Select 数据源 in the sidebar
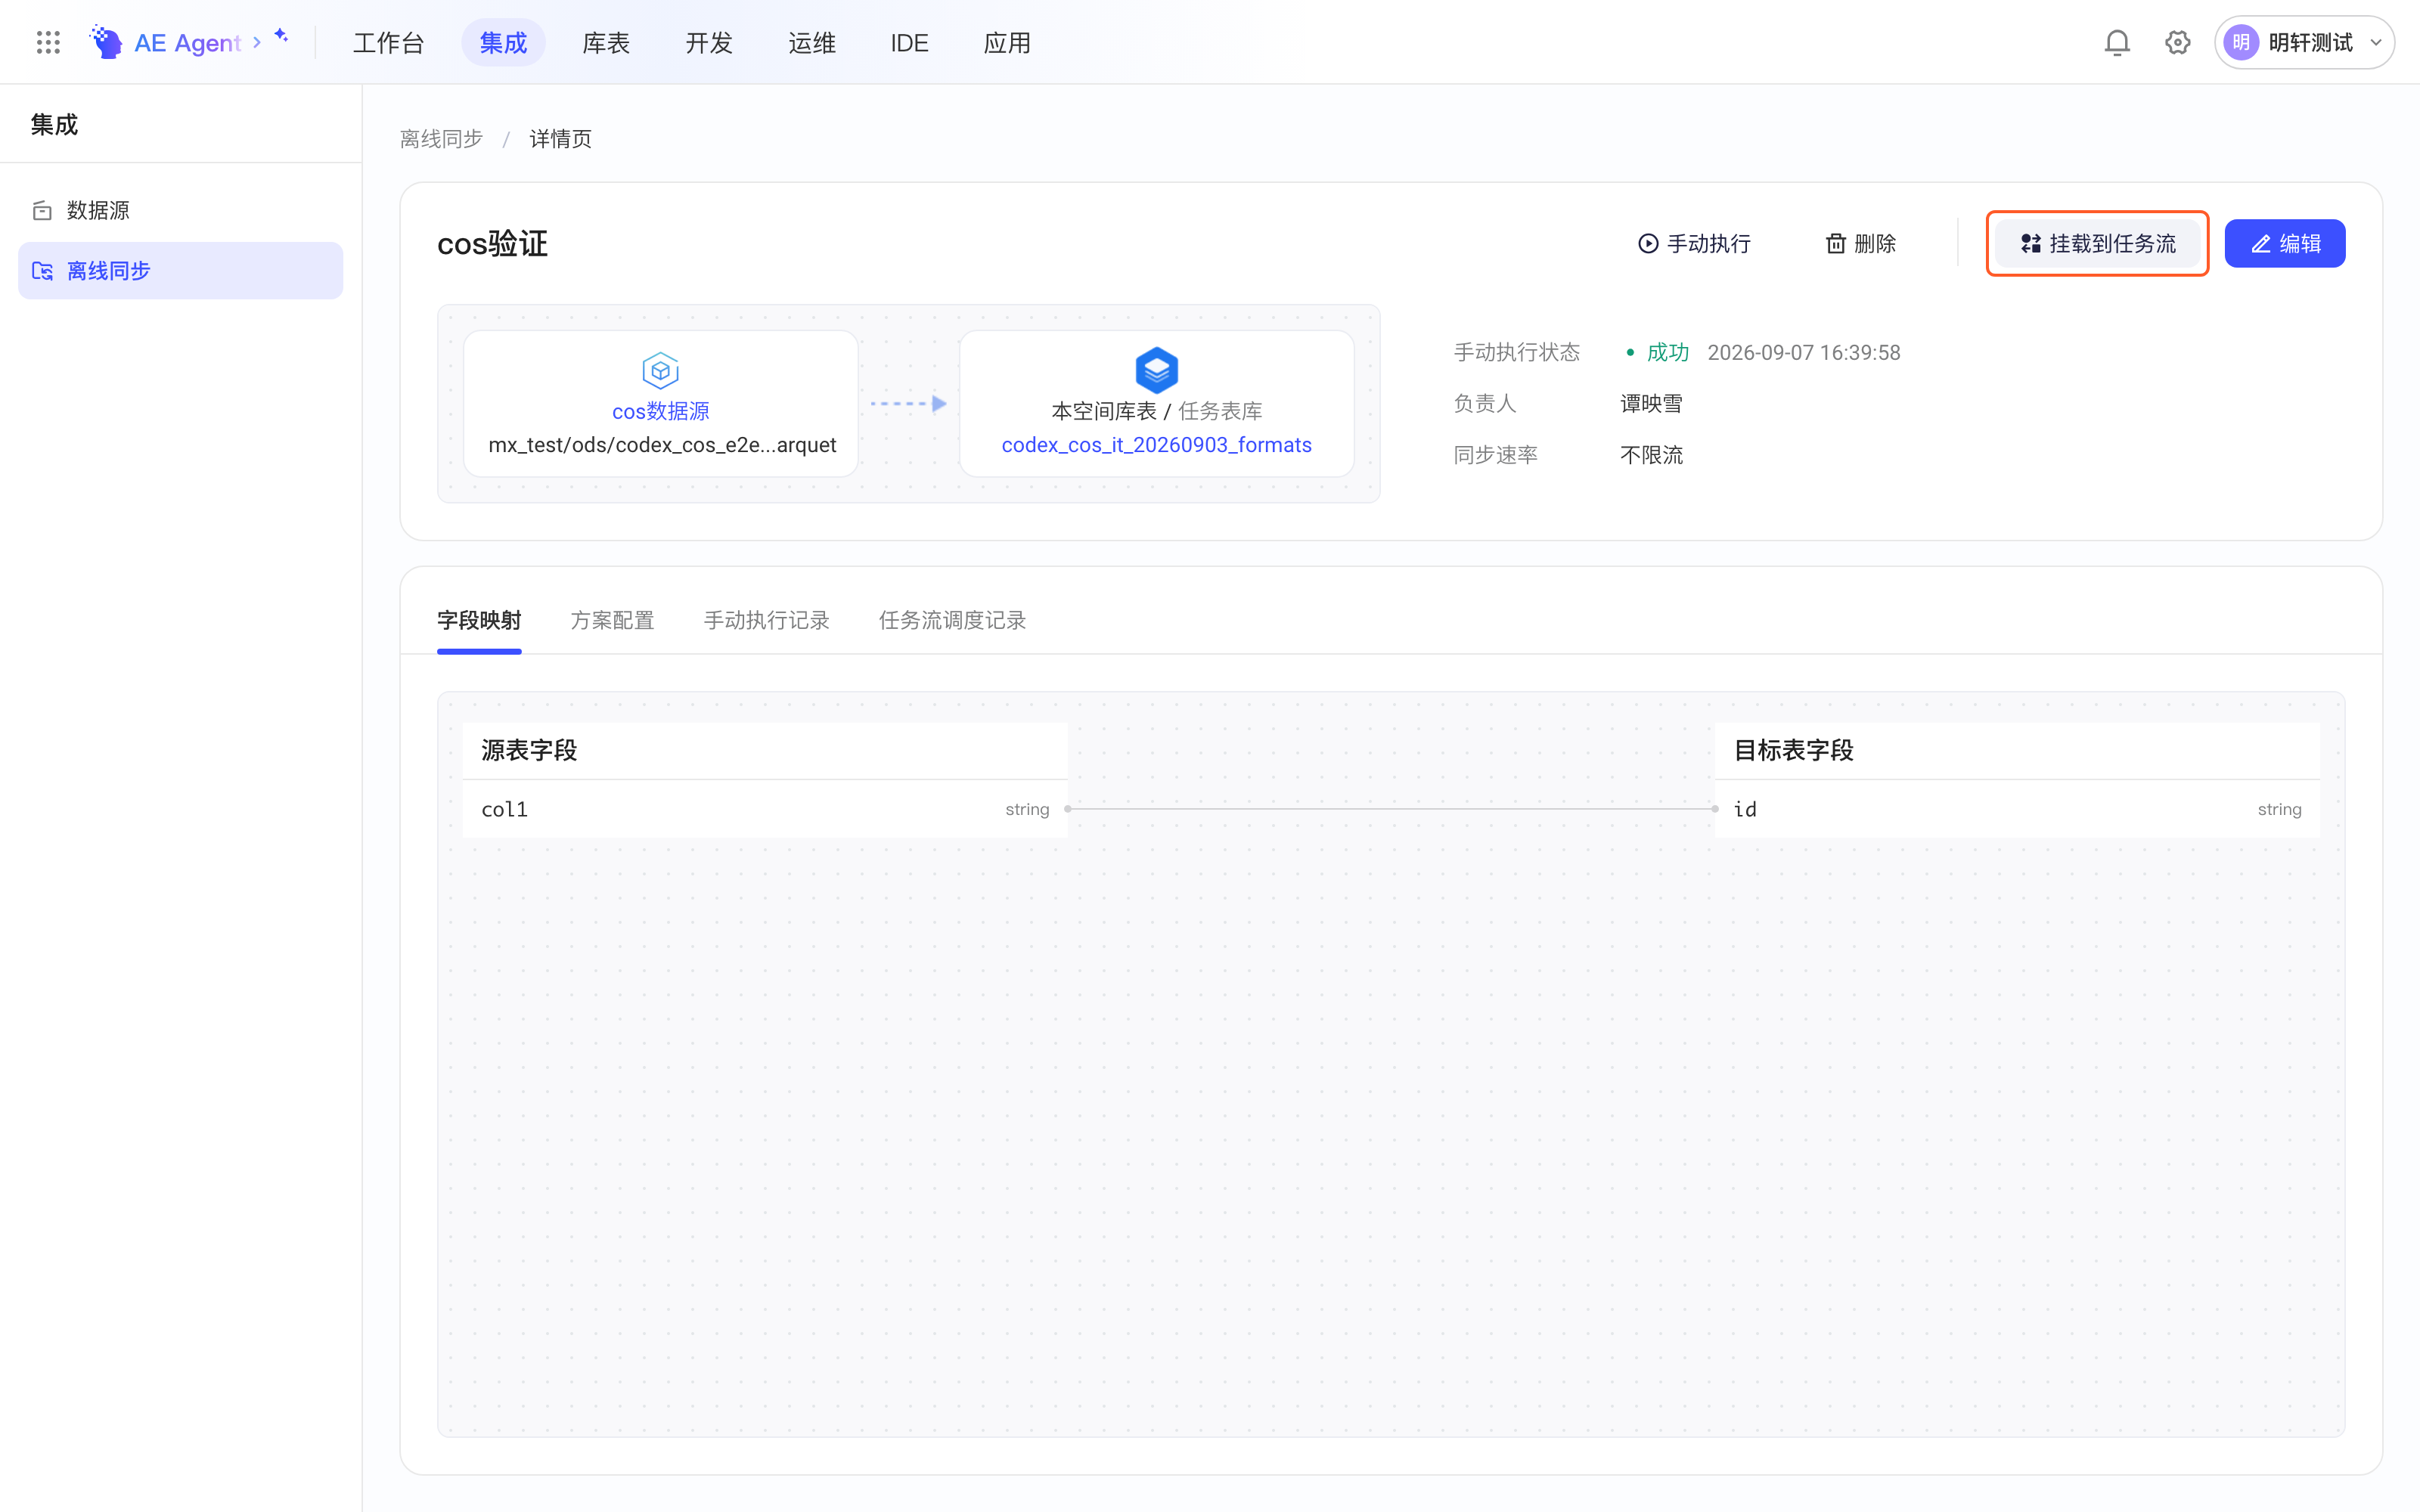Image resolution: width=2420 pixels, height=1512 pixels. pyautogui.click(x=180, y=210)
